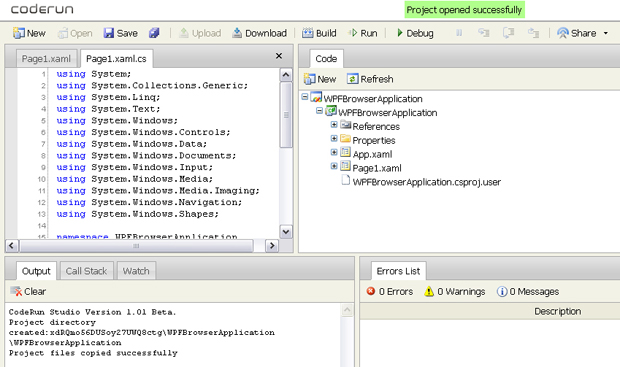The height and width of the screenshot is (367, 620).
Task: Switch to the Page1.xaml tab
Action: click(x=46, y=59)
